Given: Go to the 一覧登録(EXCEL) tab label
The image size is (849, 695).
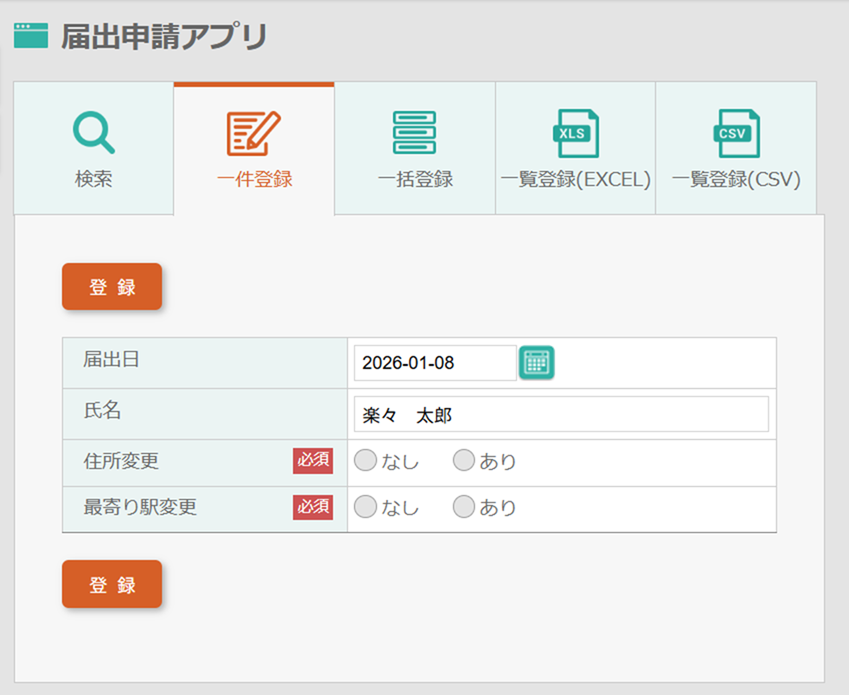Looking at the screenshot, I should tap(575, 180).
